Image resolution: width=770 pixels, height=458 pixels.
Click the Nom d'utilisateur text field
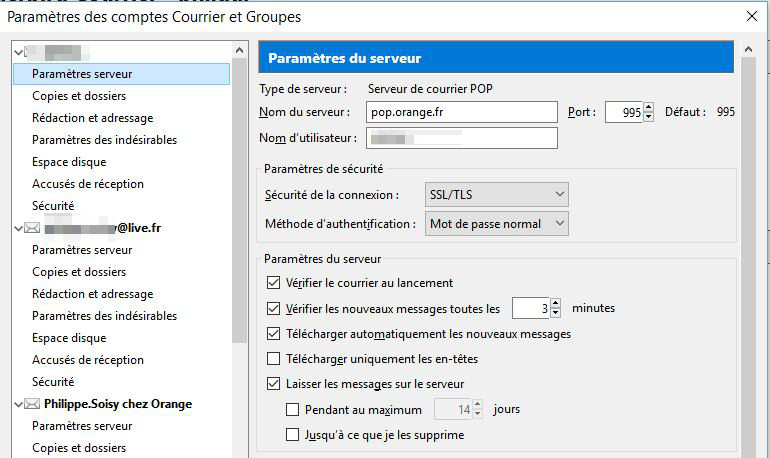[460, 138]
